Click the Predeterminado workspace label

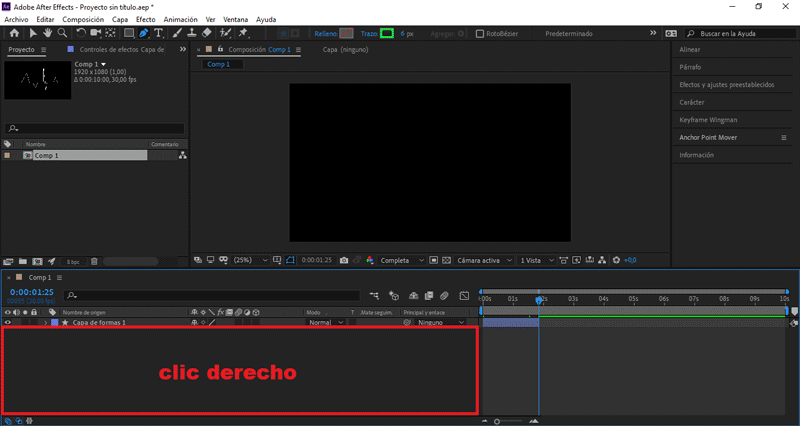569,34
